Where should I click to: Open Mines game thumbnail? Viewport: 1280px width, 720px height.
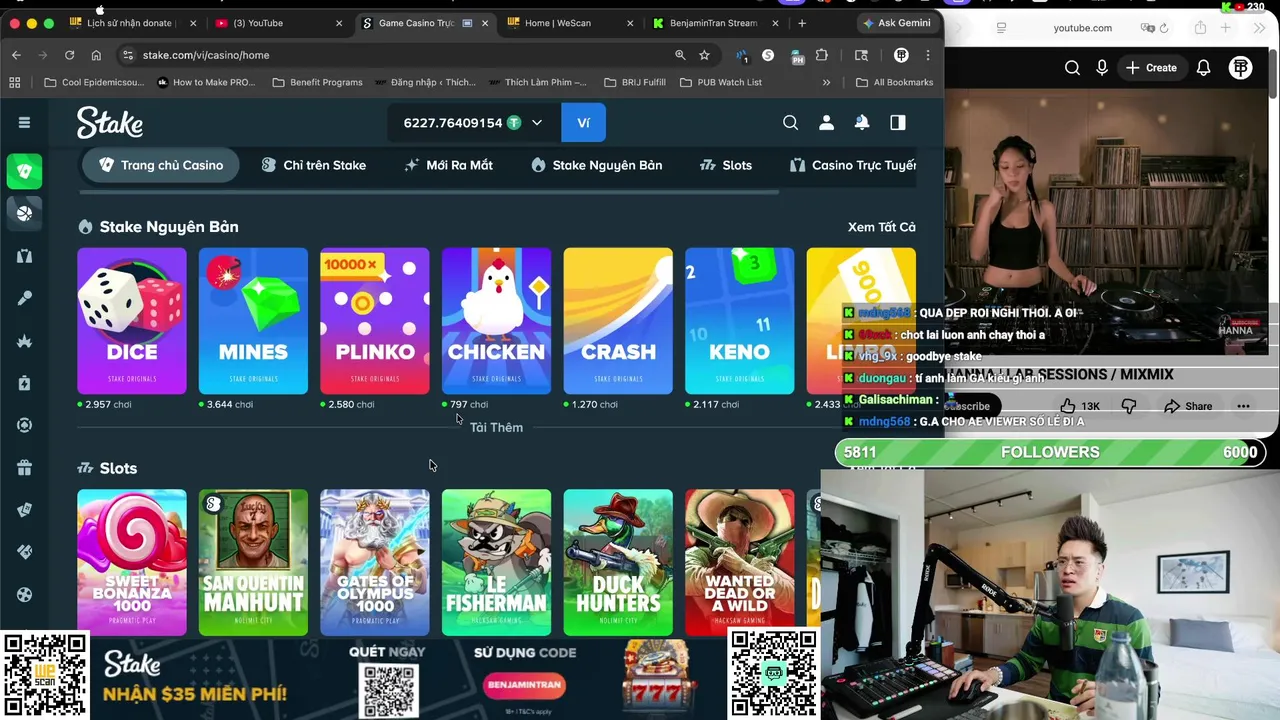click(253, 321)
